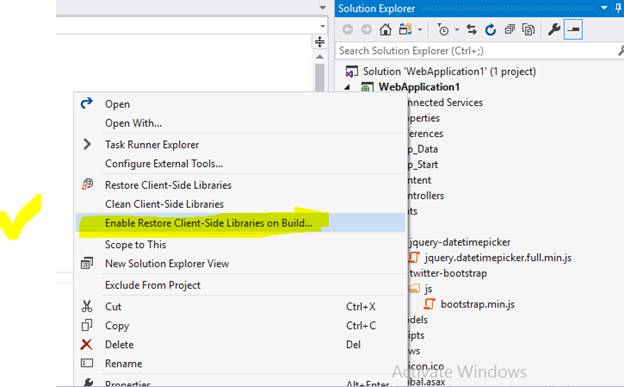Screen dimensions: 624x387
Task: Click the red X Delete icon
Action: 86,344
